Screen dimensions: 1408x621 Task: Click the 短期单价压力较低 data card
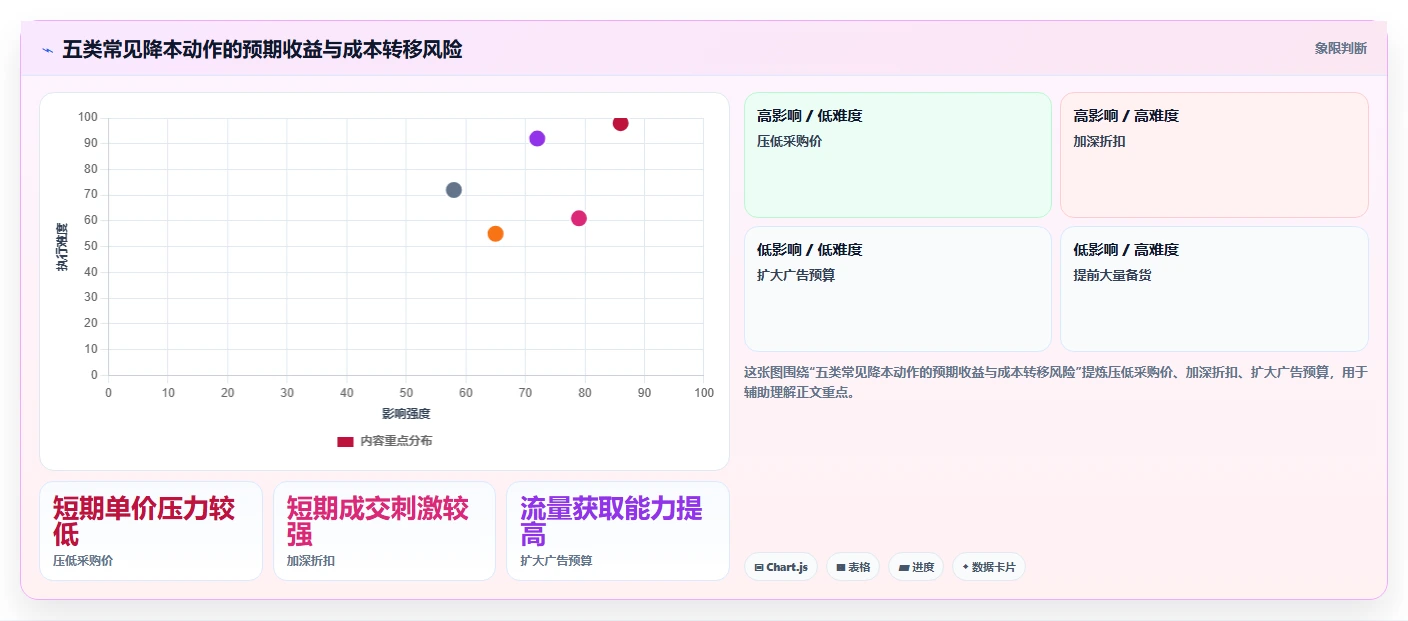pos(151,531)
